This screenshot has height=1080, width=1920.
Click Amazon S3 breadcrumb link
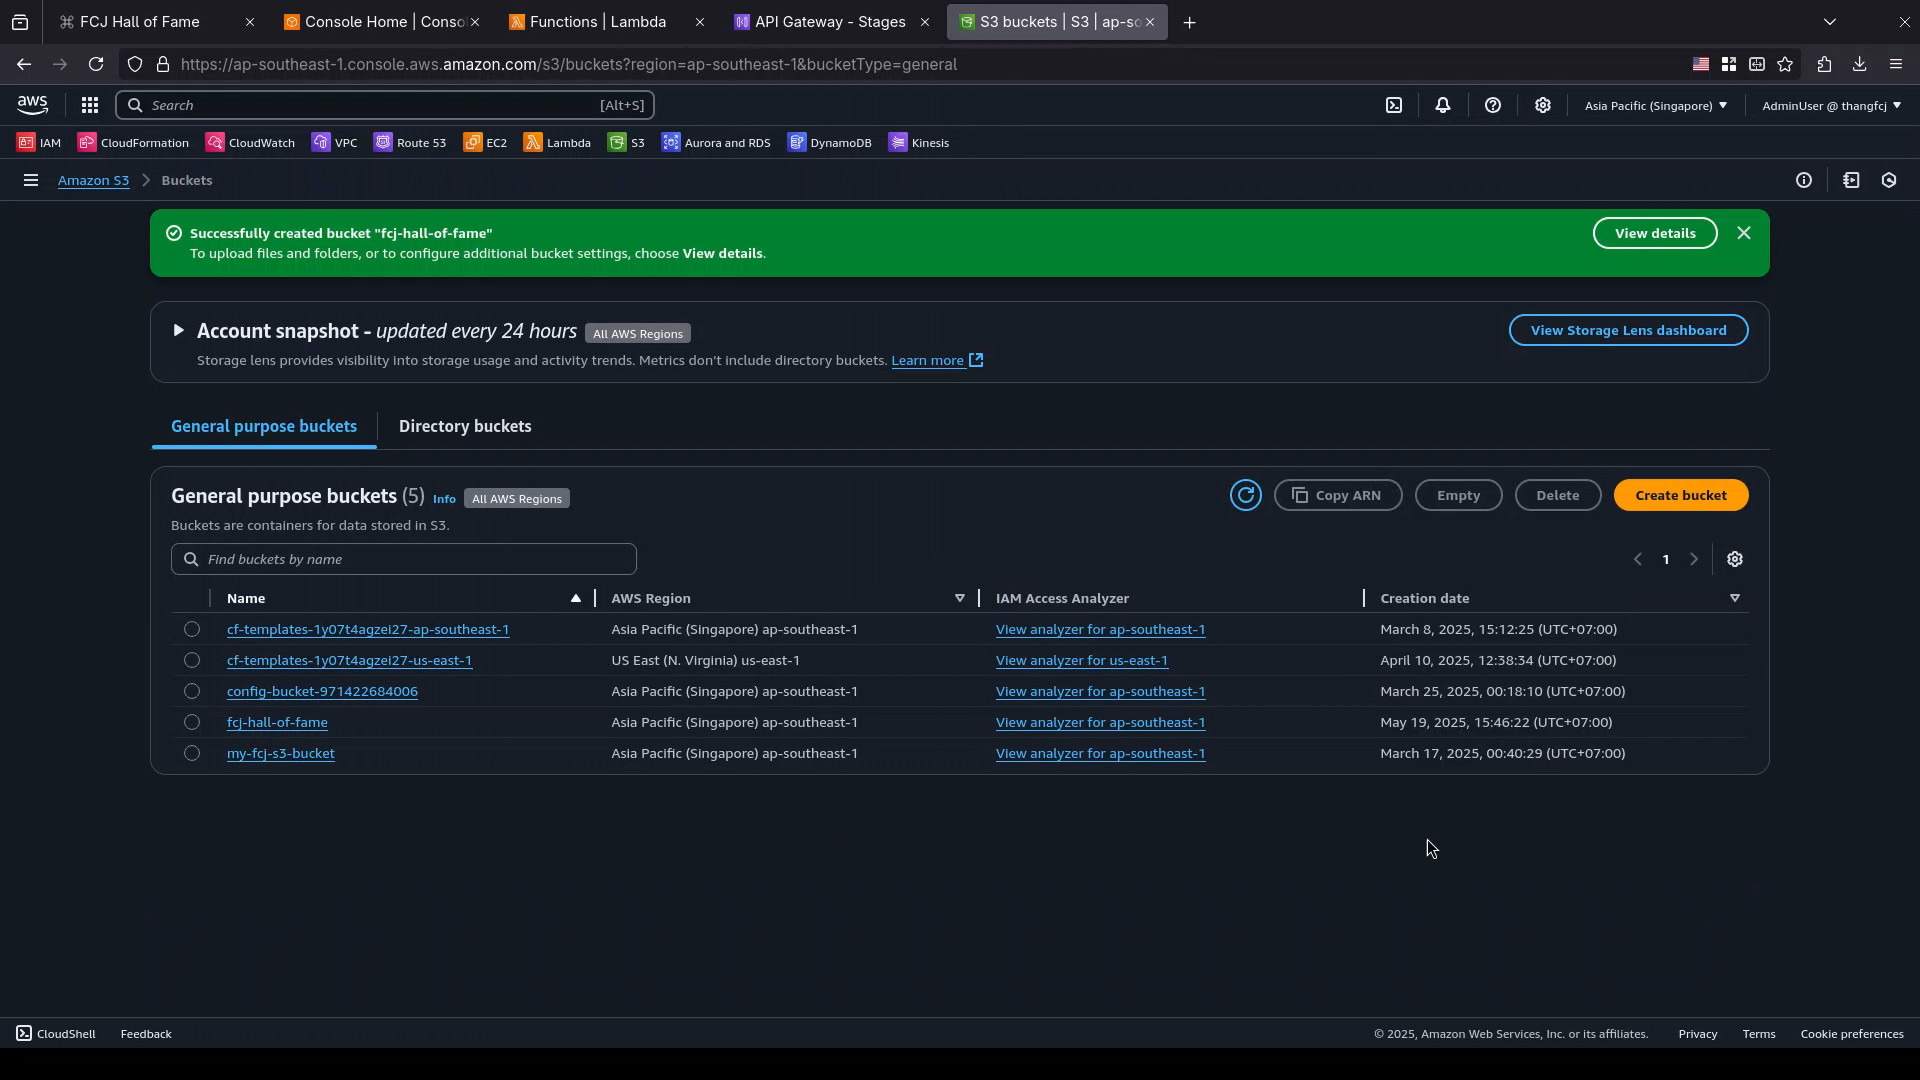pyautogui.click(x=93, y=181)
